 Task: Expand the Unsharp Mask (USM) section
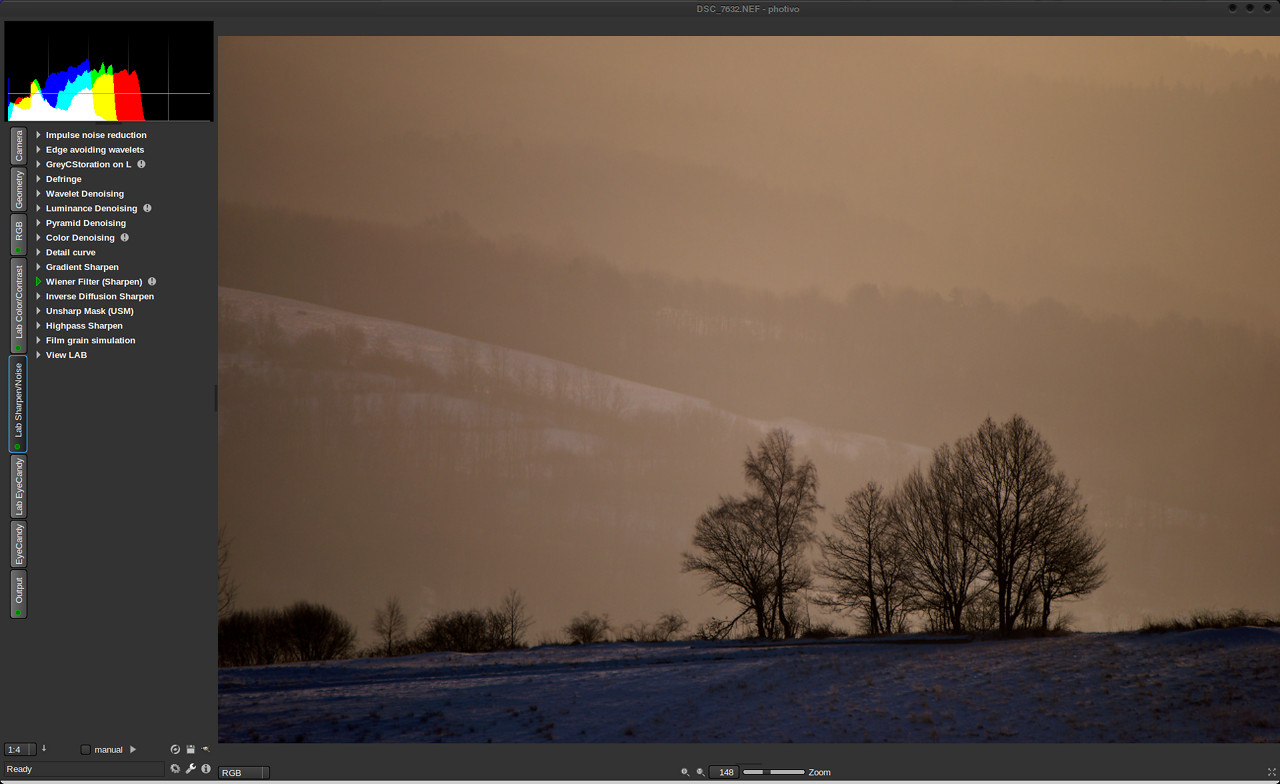pos(39,311)
